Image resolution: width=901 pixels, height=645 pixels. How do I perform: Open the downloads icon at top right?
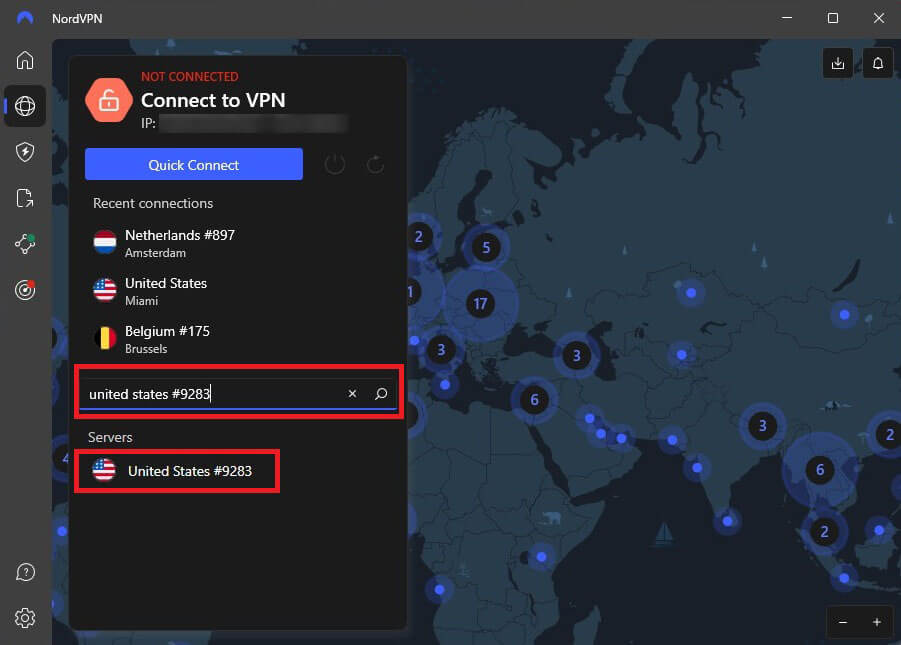click(x=837, y=62)
